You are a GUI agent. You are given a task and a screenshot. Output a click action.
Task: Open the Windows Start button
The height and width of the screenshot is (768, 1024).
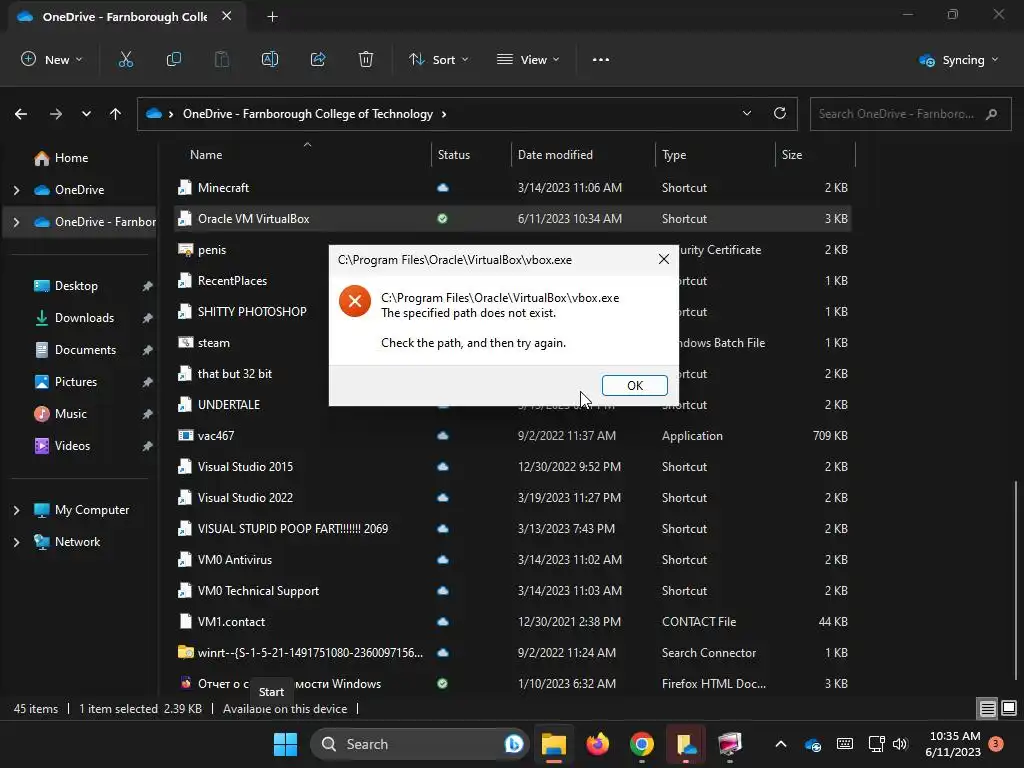click(x=285, y=744)
